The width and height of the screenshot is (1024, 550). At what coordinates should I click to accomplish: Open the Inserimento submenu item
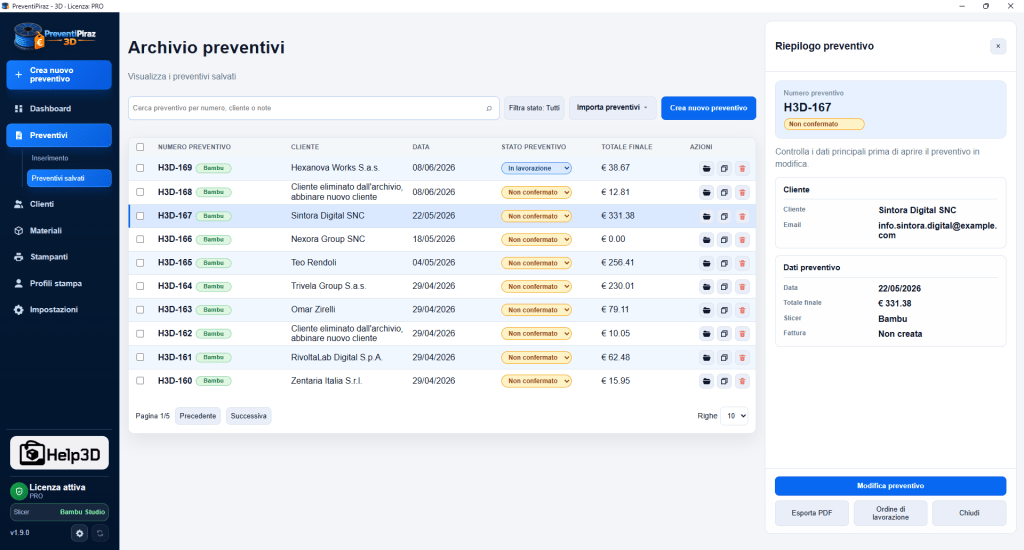(x=50, y=158)
